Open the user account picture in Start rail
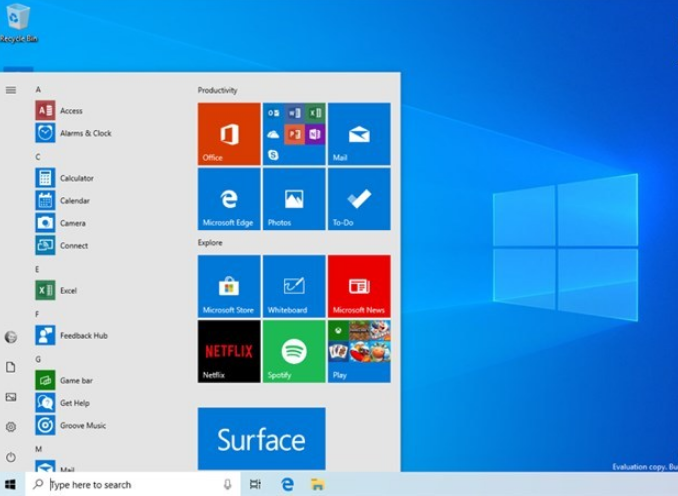Image resolution: width=678 pixels, height=496 pixels. (x=11, y=337)
